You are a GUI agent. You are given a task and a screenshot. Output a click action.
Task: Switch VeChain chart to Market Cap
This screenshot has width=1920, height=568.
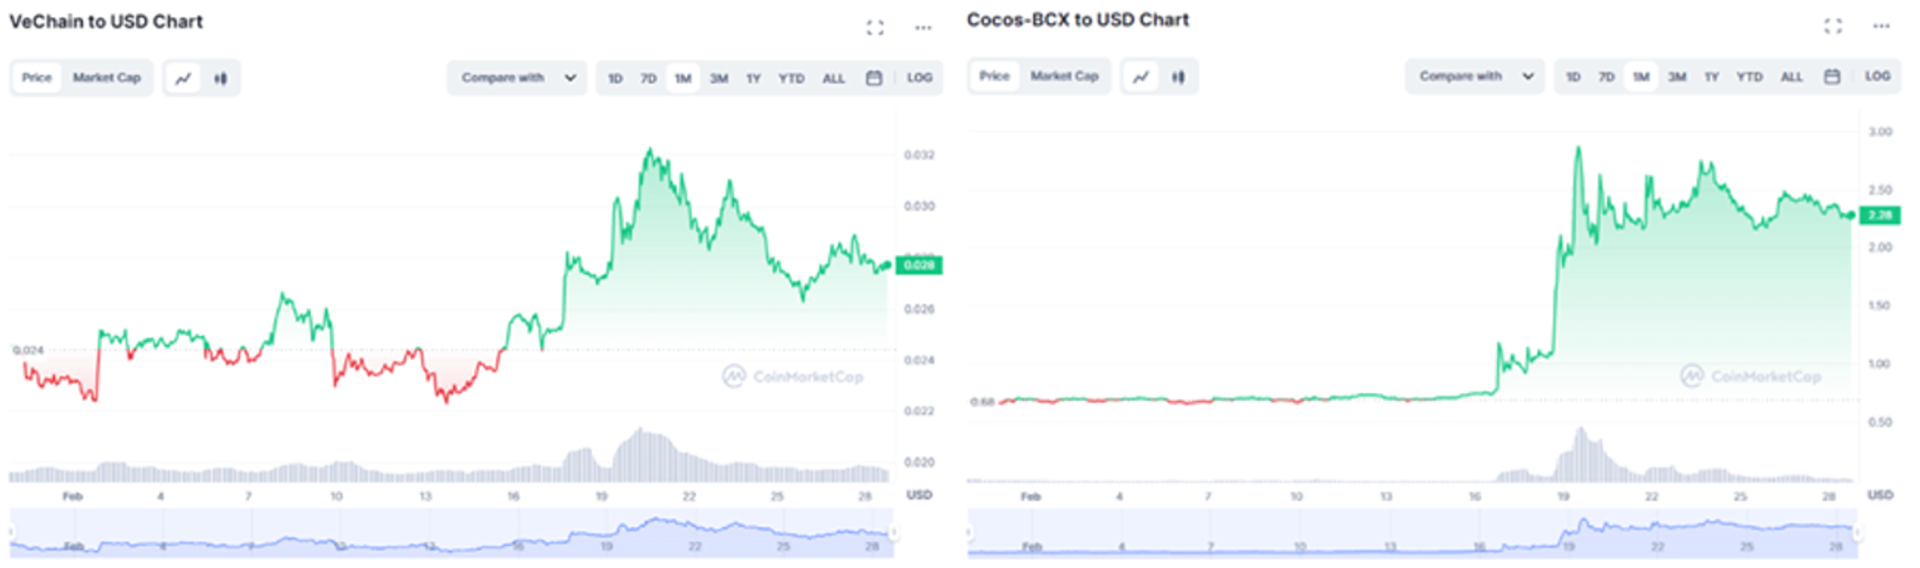(107, 78)
